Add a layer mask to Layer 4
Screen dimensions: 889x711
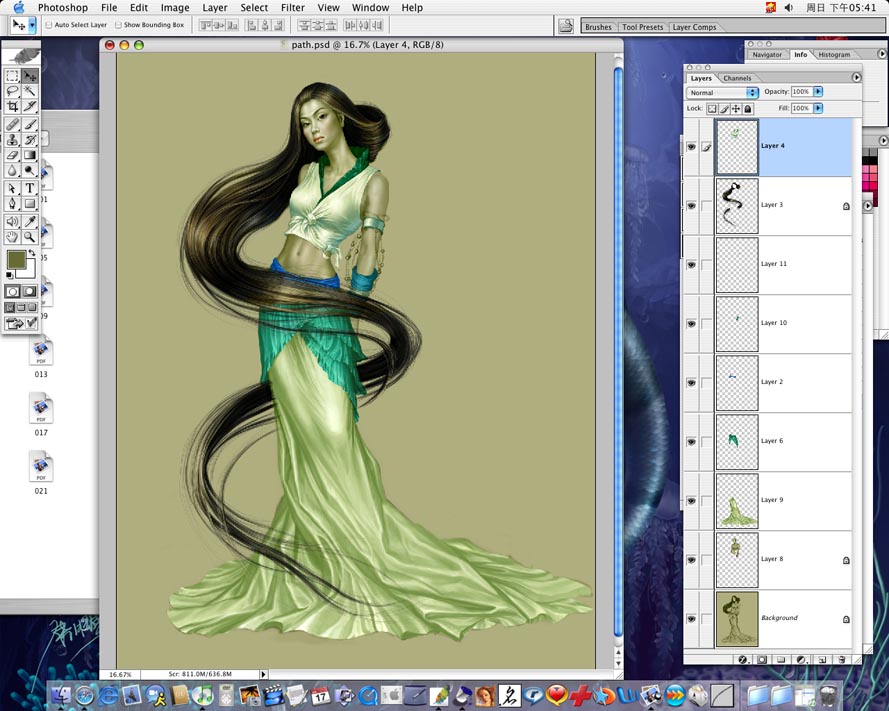[762, 659]
